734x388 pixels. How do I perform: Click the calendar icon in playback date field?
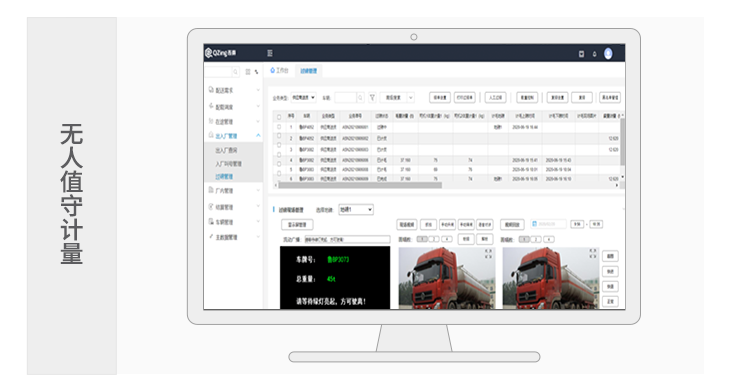point(535,224)
